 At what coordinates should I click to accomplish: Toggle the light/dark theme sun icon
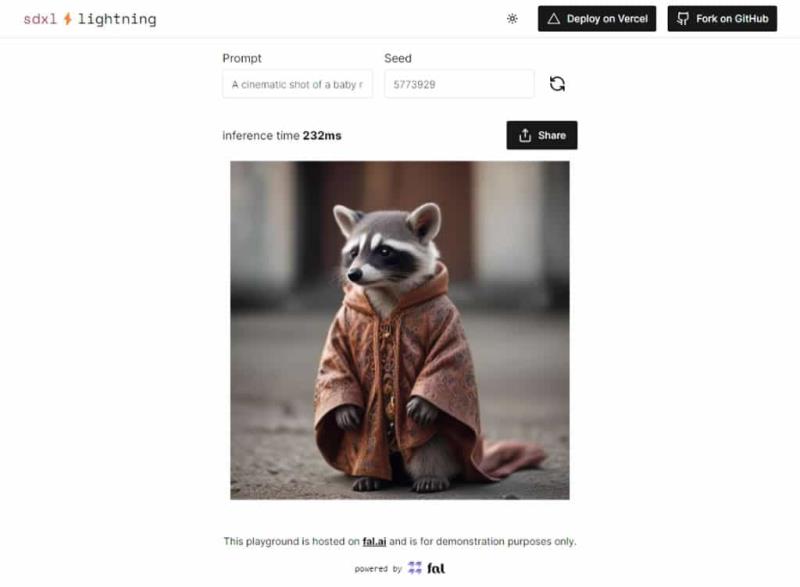[x=512, y=19]
